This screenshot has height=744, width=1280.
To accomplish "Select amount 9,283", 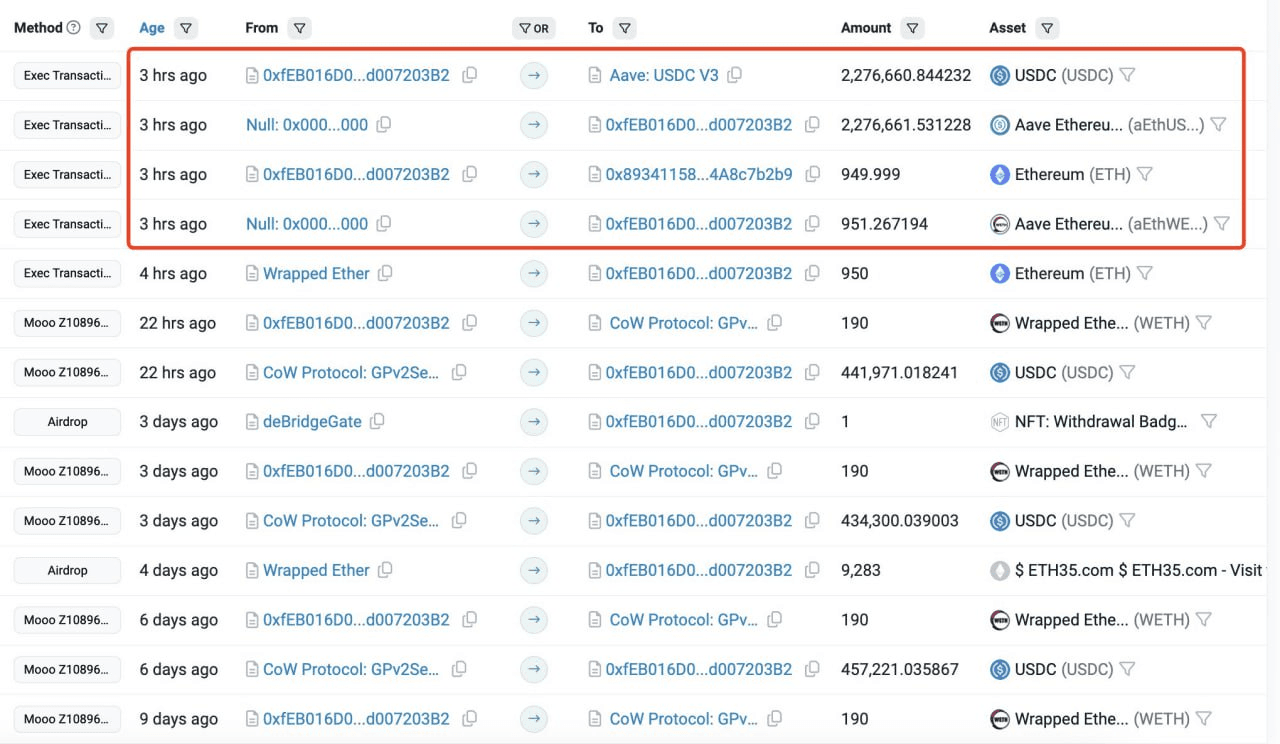I will [861, 570].
